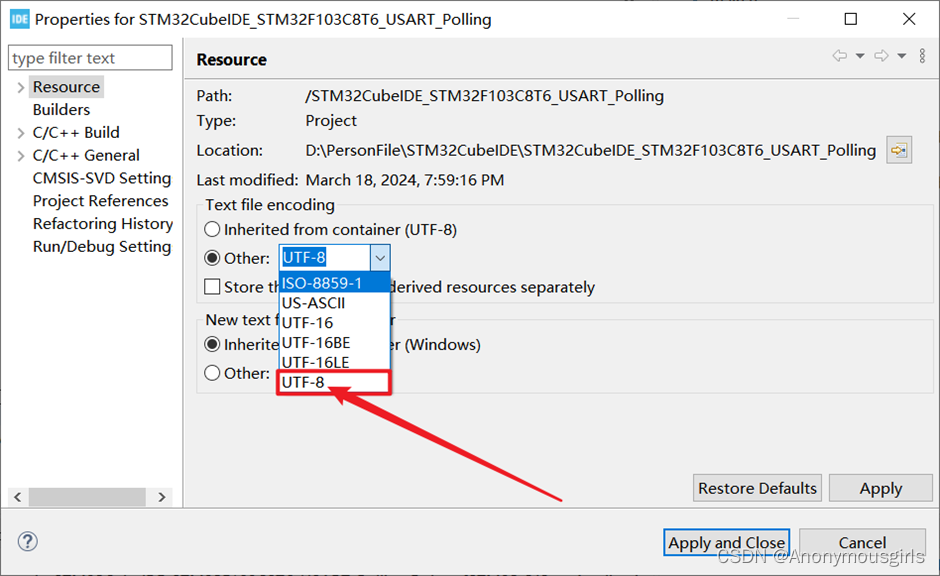Choose UTF-16BE from encoding list

[335, 342]
